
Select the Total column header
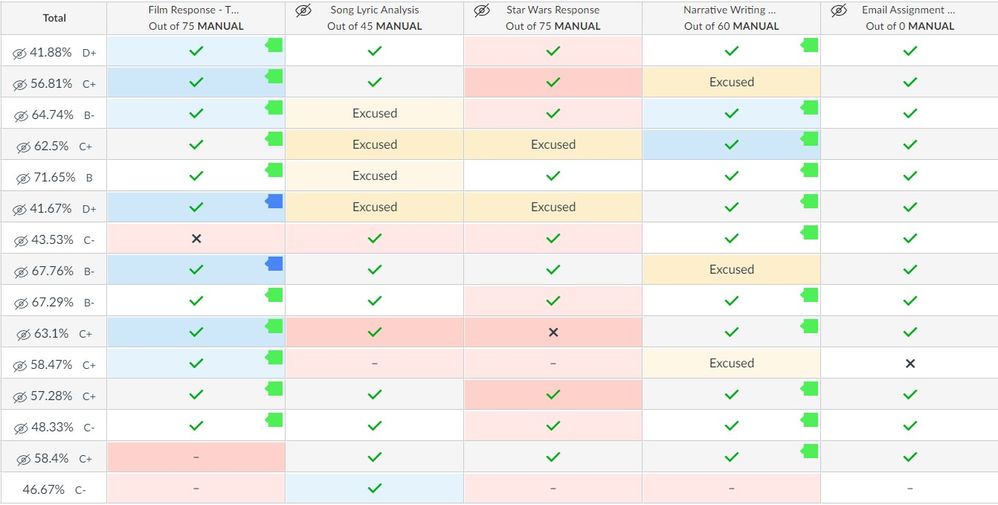pyautogui.click(x=54, y=18)
